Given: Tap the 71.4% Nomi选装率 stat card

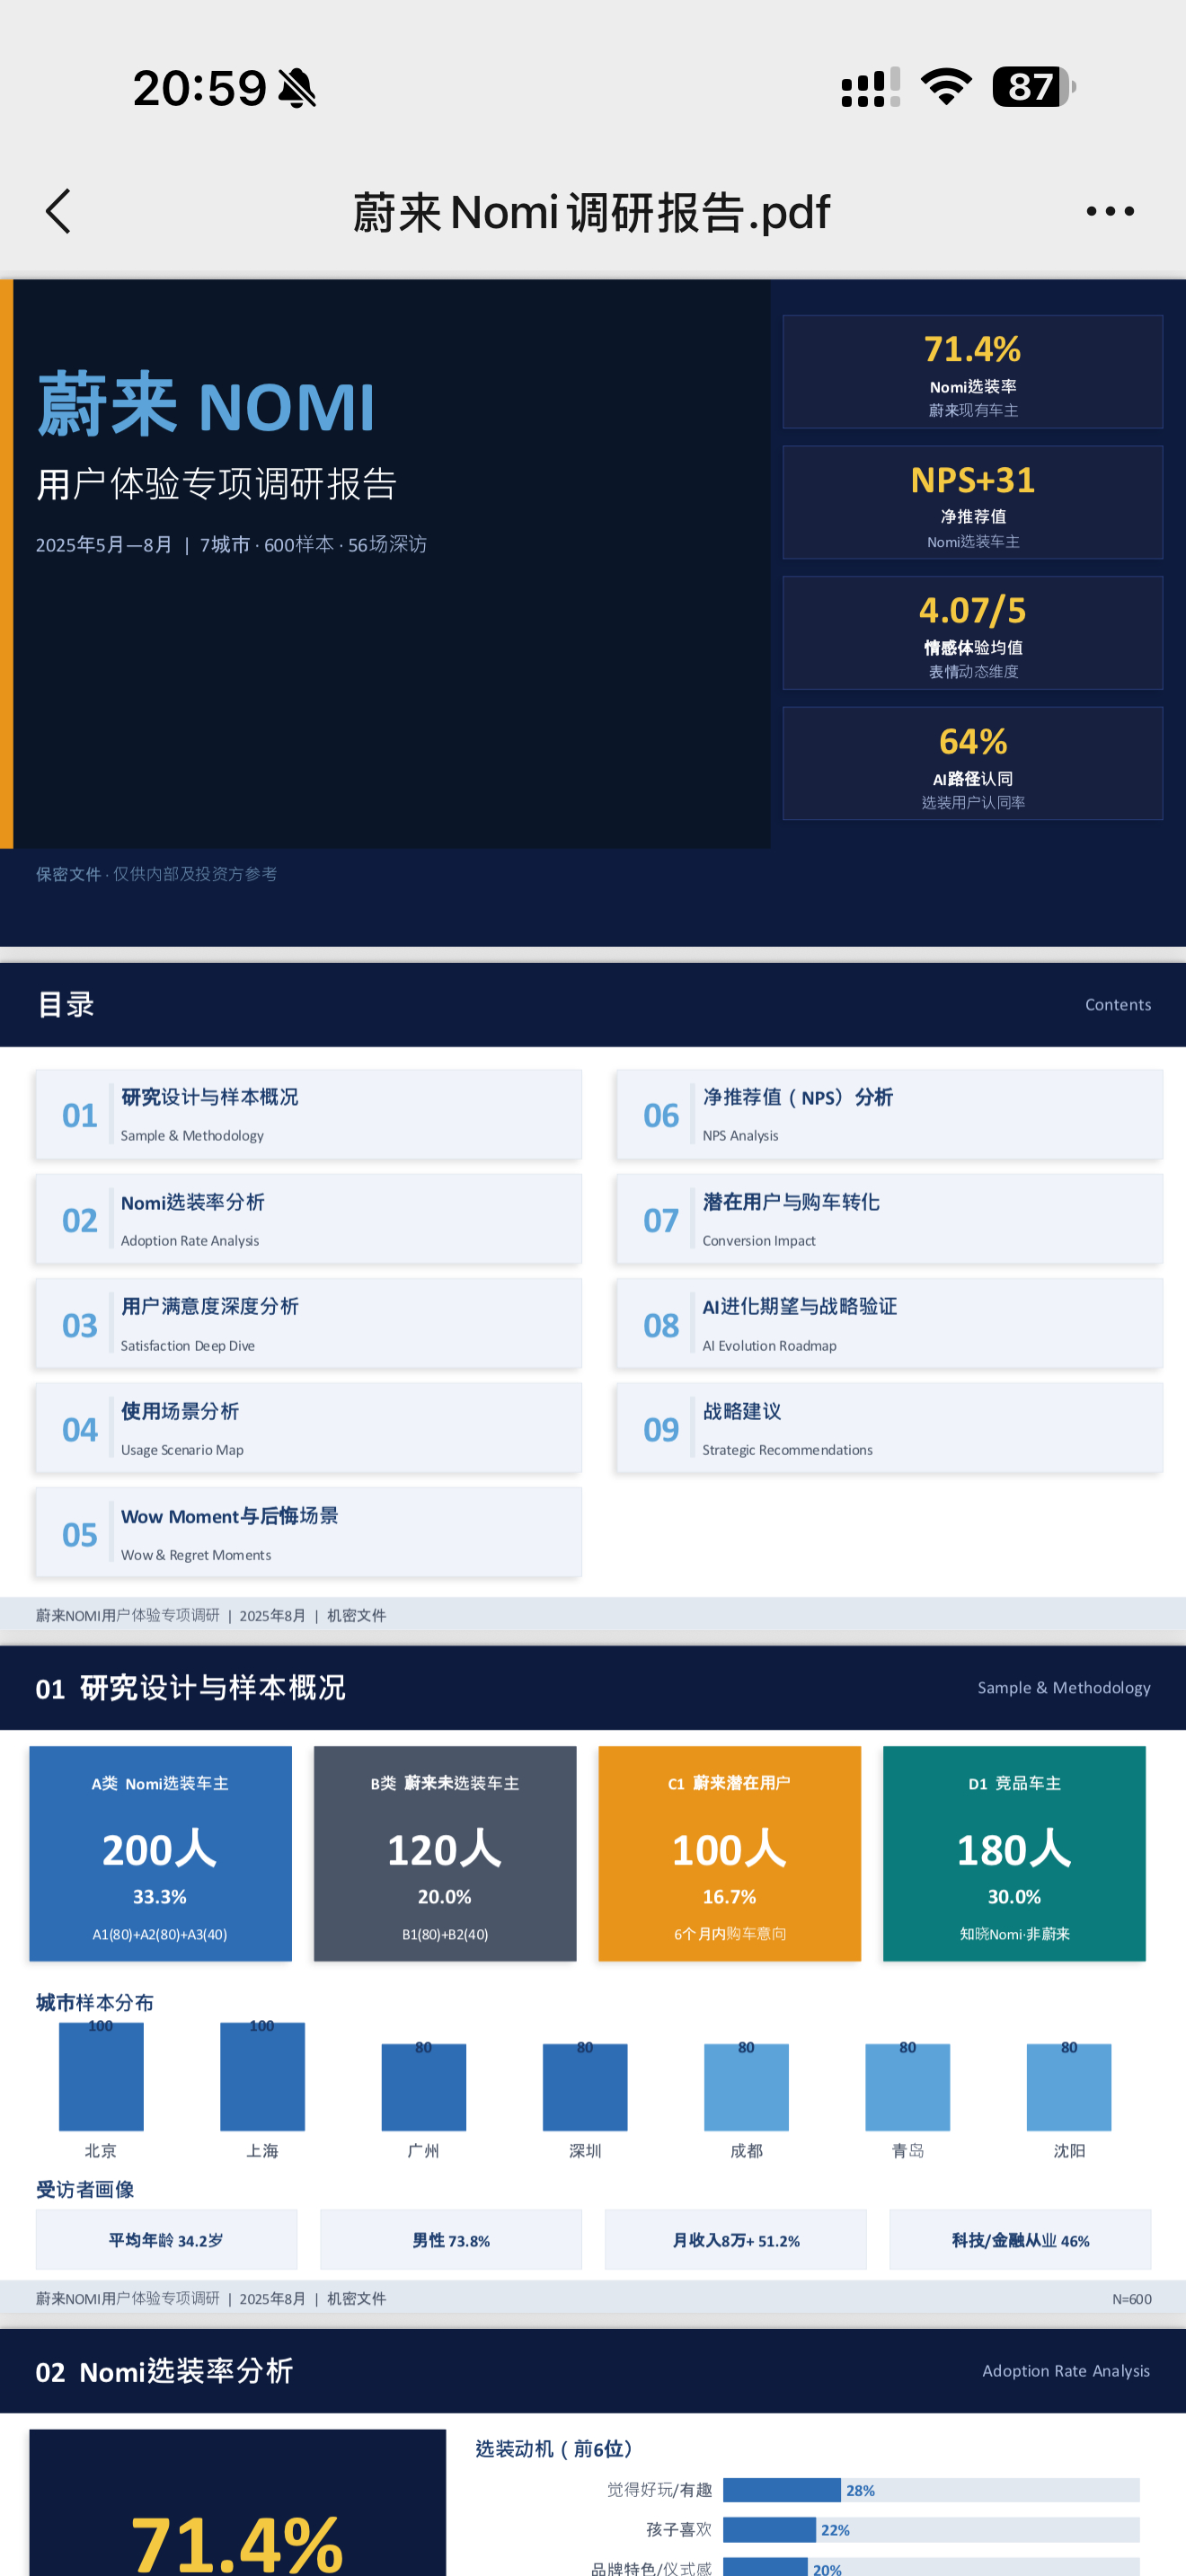Looking at the screenshot, I should [972, 372].
